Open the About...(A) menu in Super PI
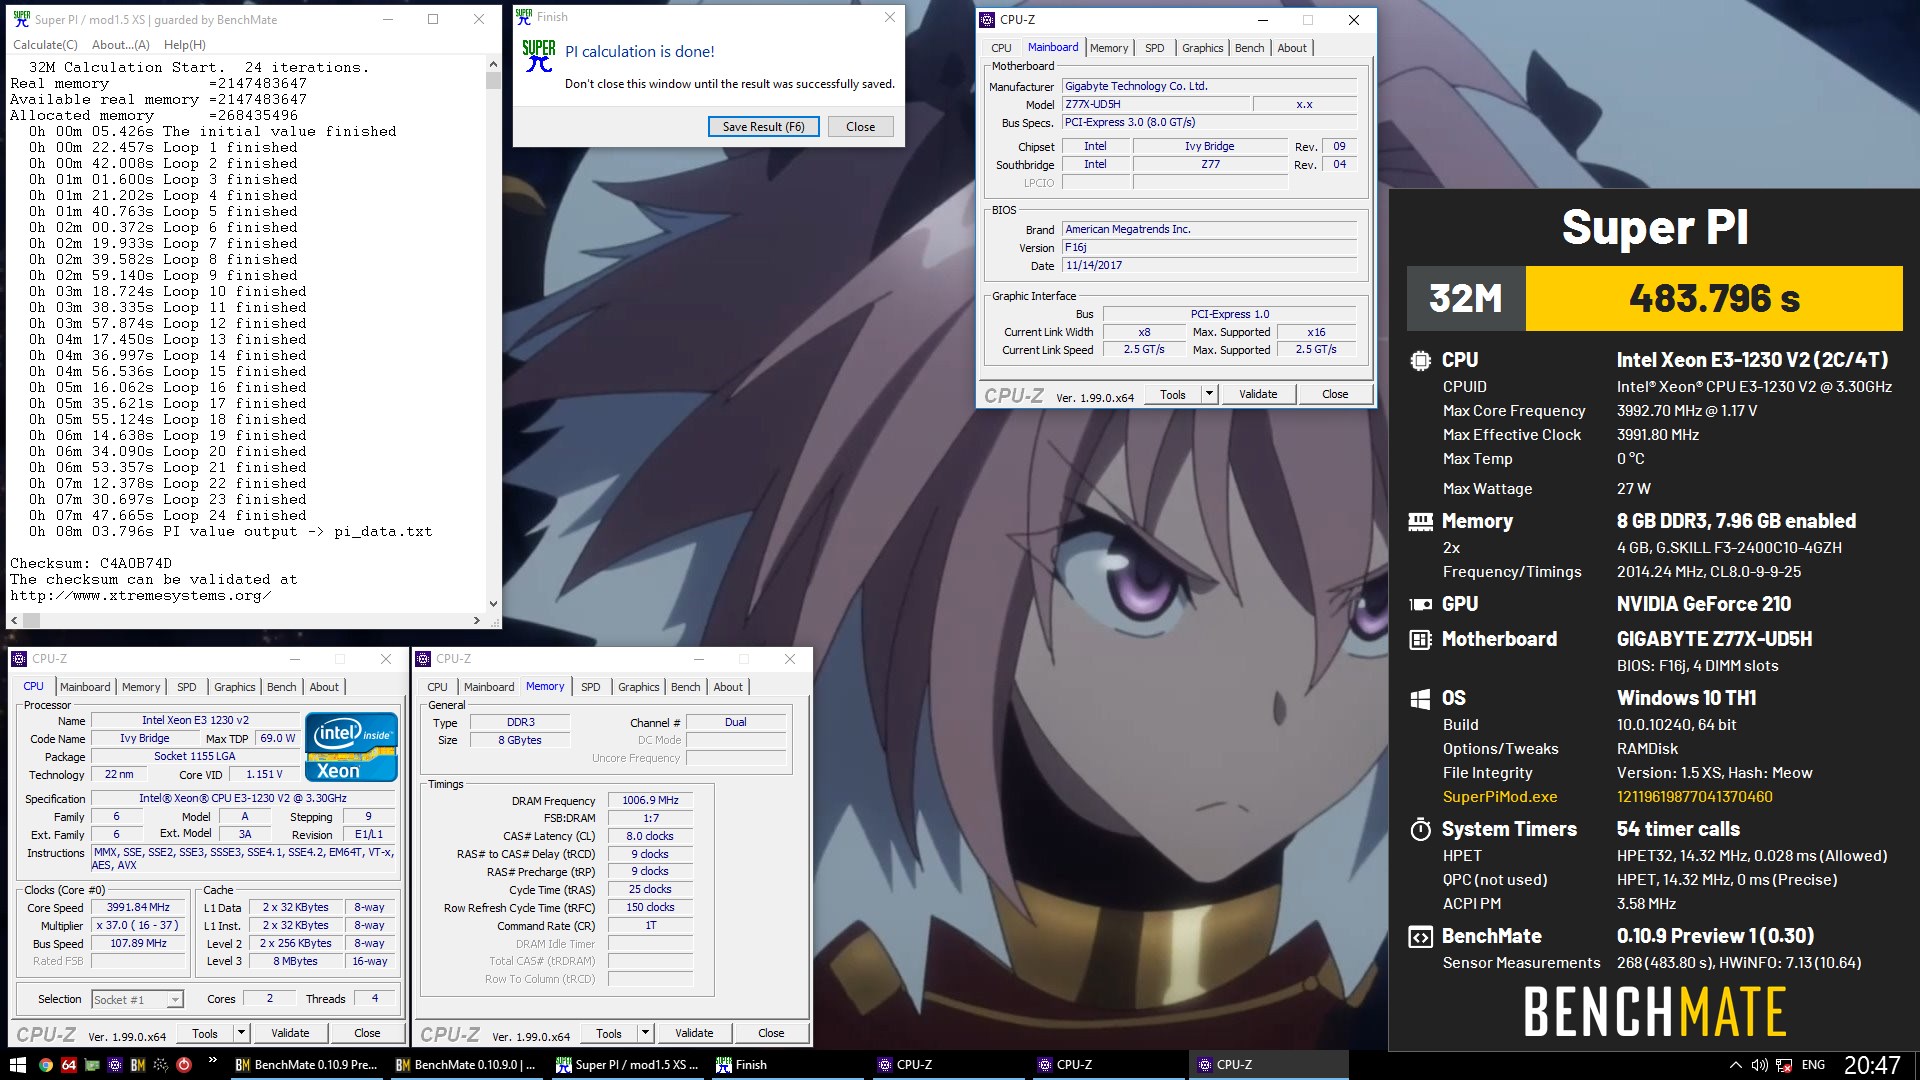 click(x=121, y=45)
